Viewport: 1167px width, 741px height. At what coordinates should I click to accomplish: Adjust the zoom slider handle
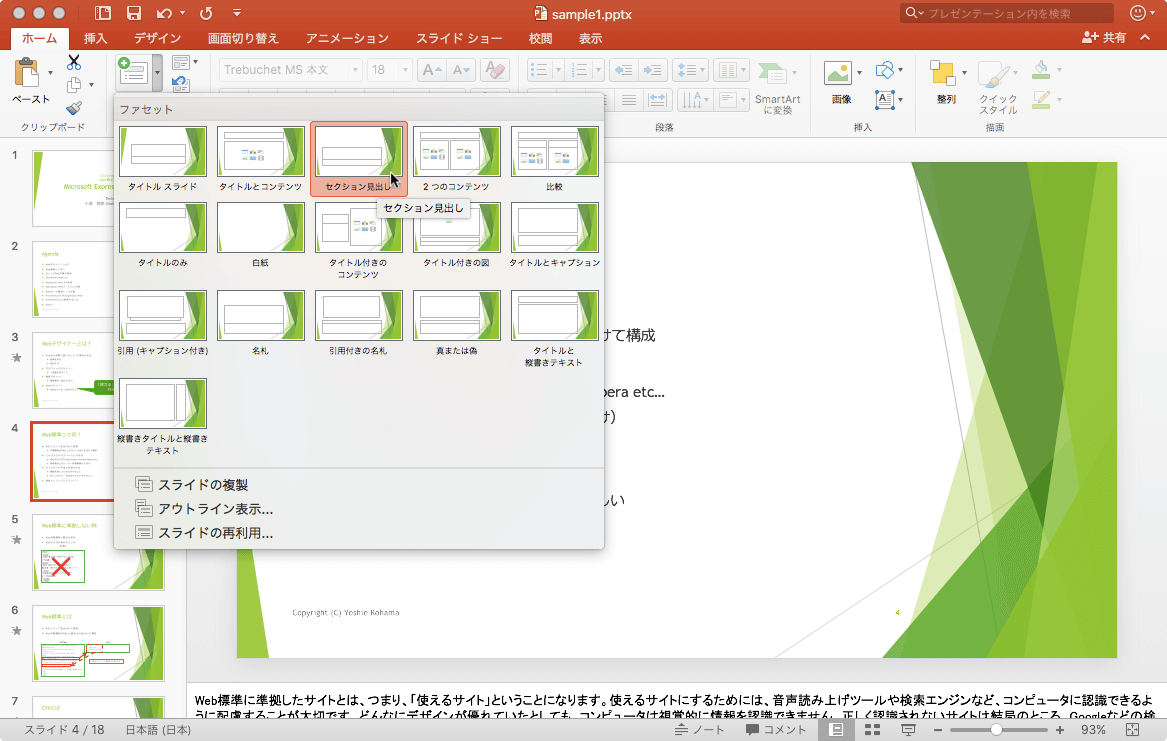pyautogui.click(x=996, y=730)
